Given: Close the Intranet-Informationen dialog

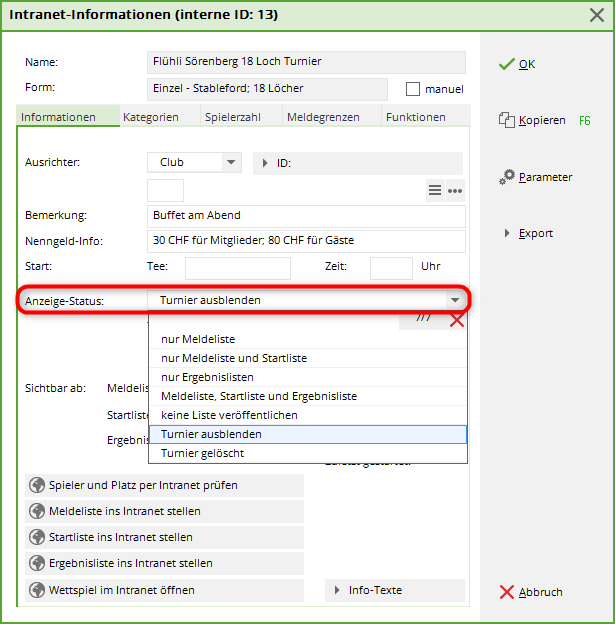Looking at the screenshot, I should point(597,15).
